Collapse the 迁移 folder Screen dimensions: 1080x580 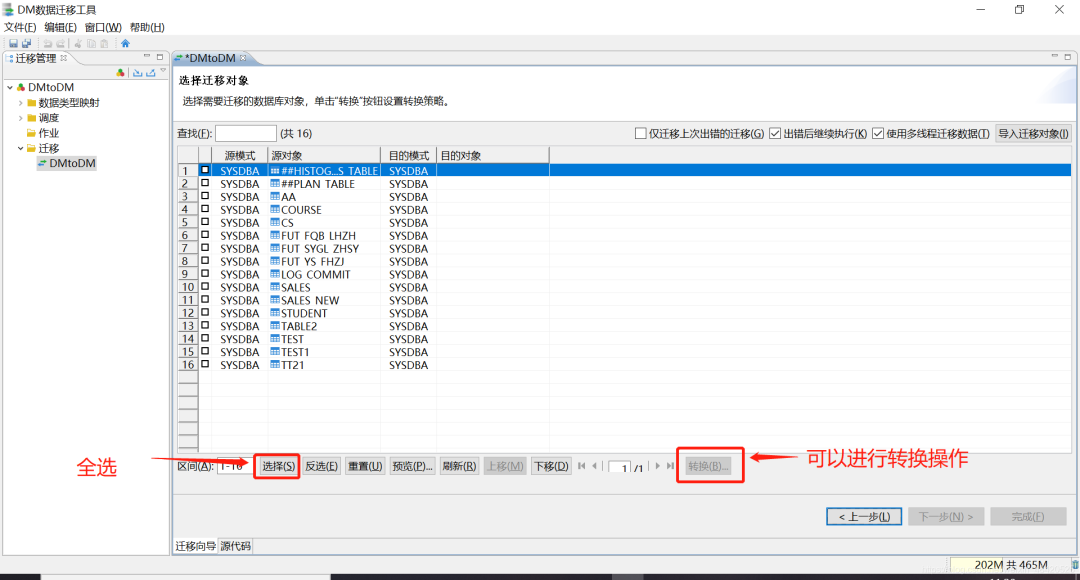pyautogui.click(x=21, y=148)
